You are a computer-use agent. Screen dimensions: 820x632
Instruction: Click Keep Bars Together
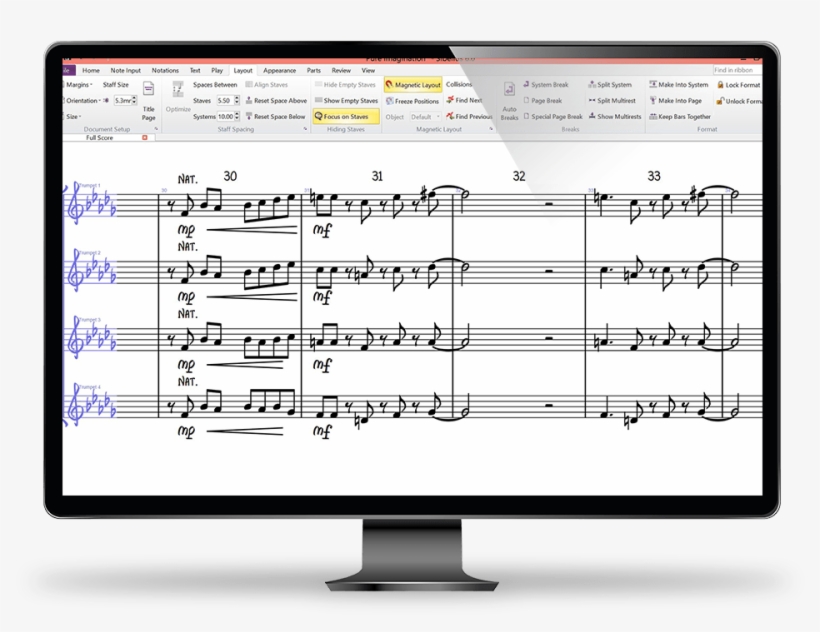click(680, 117)
